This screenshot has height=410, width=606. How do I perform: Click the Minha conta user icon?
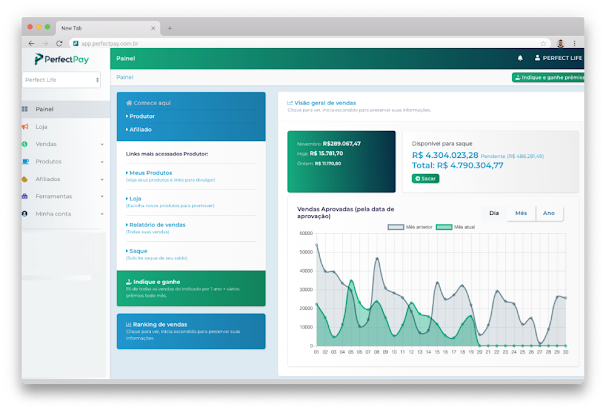[25, 214]
